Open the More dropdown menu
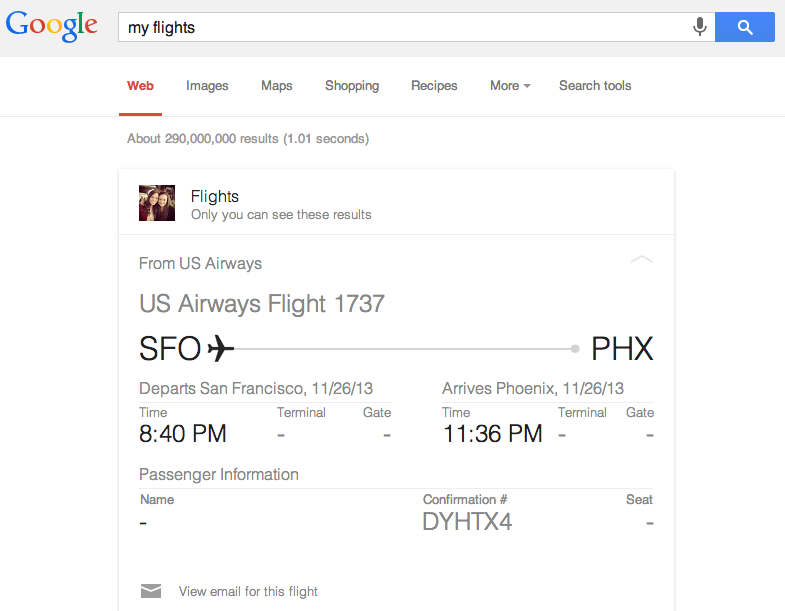785x611 pixels. 510,86
